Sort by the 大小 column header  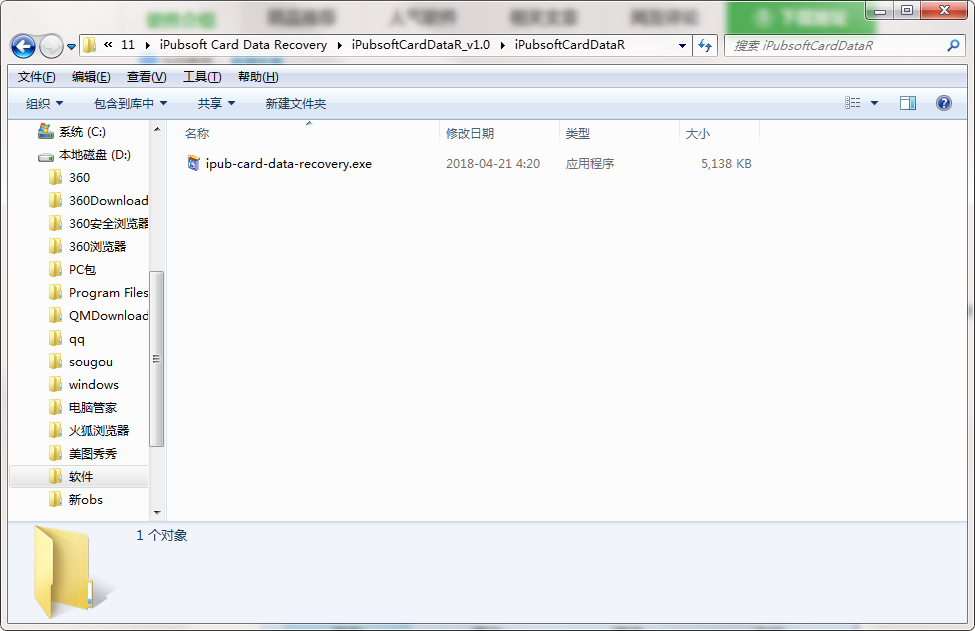(x=698, y=134)
